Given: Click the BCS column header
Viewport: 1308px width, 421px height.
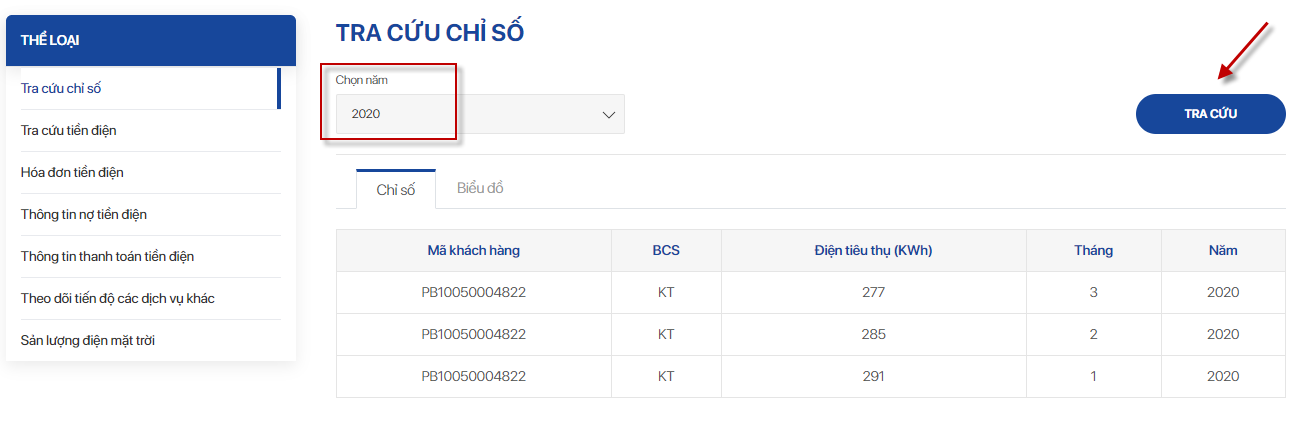Looking at the screenshot, I should [666, 251].
